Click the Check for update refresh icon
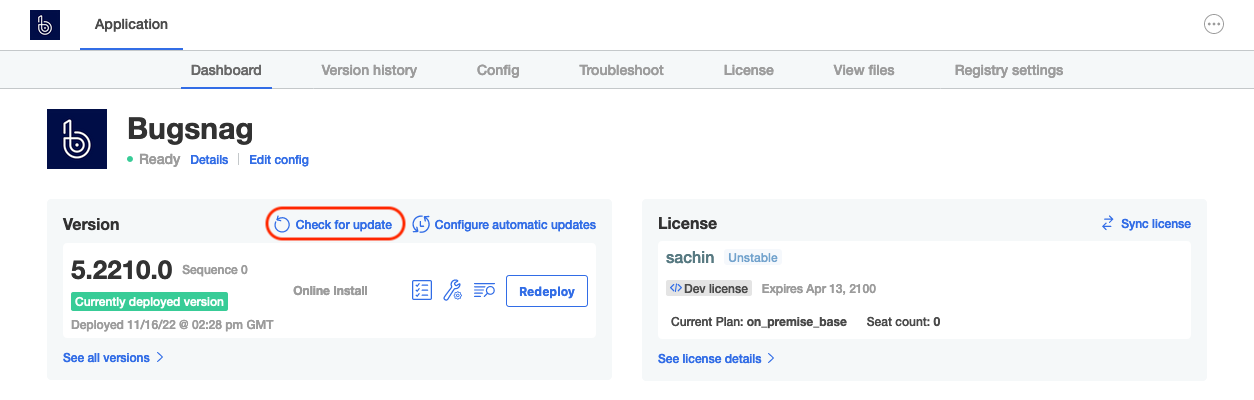1254x400 pixels. pos(282,224)
